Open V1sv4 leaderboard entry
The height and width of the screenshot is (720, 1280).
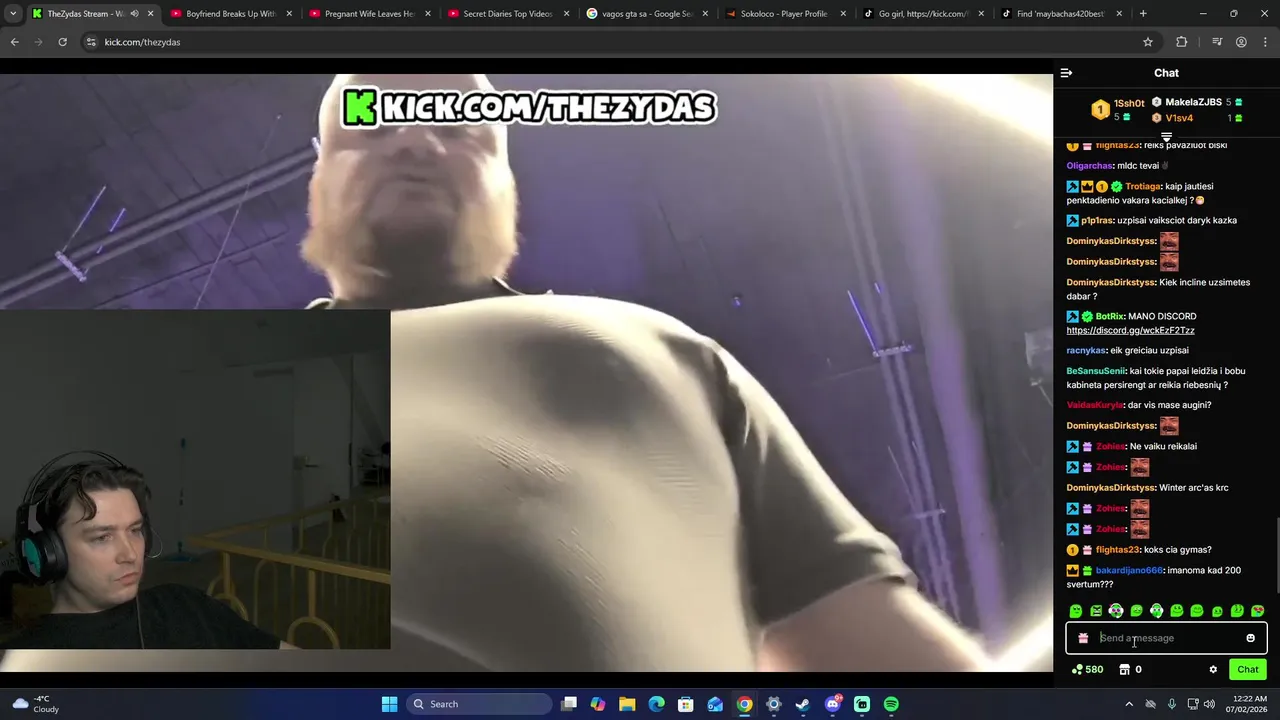pyautogui.click(x=1197, y=118)
